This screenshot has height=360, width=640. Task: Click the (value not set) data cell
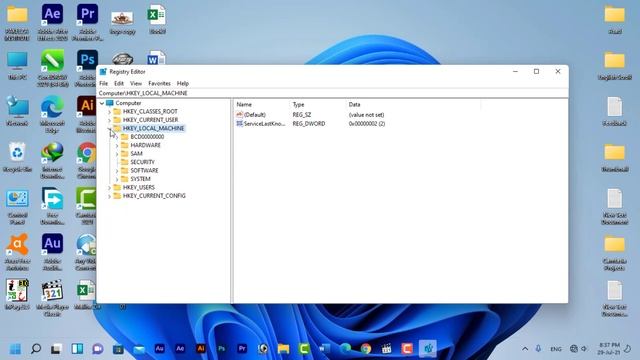point(366,115)
